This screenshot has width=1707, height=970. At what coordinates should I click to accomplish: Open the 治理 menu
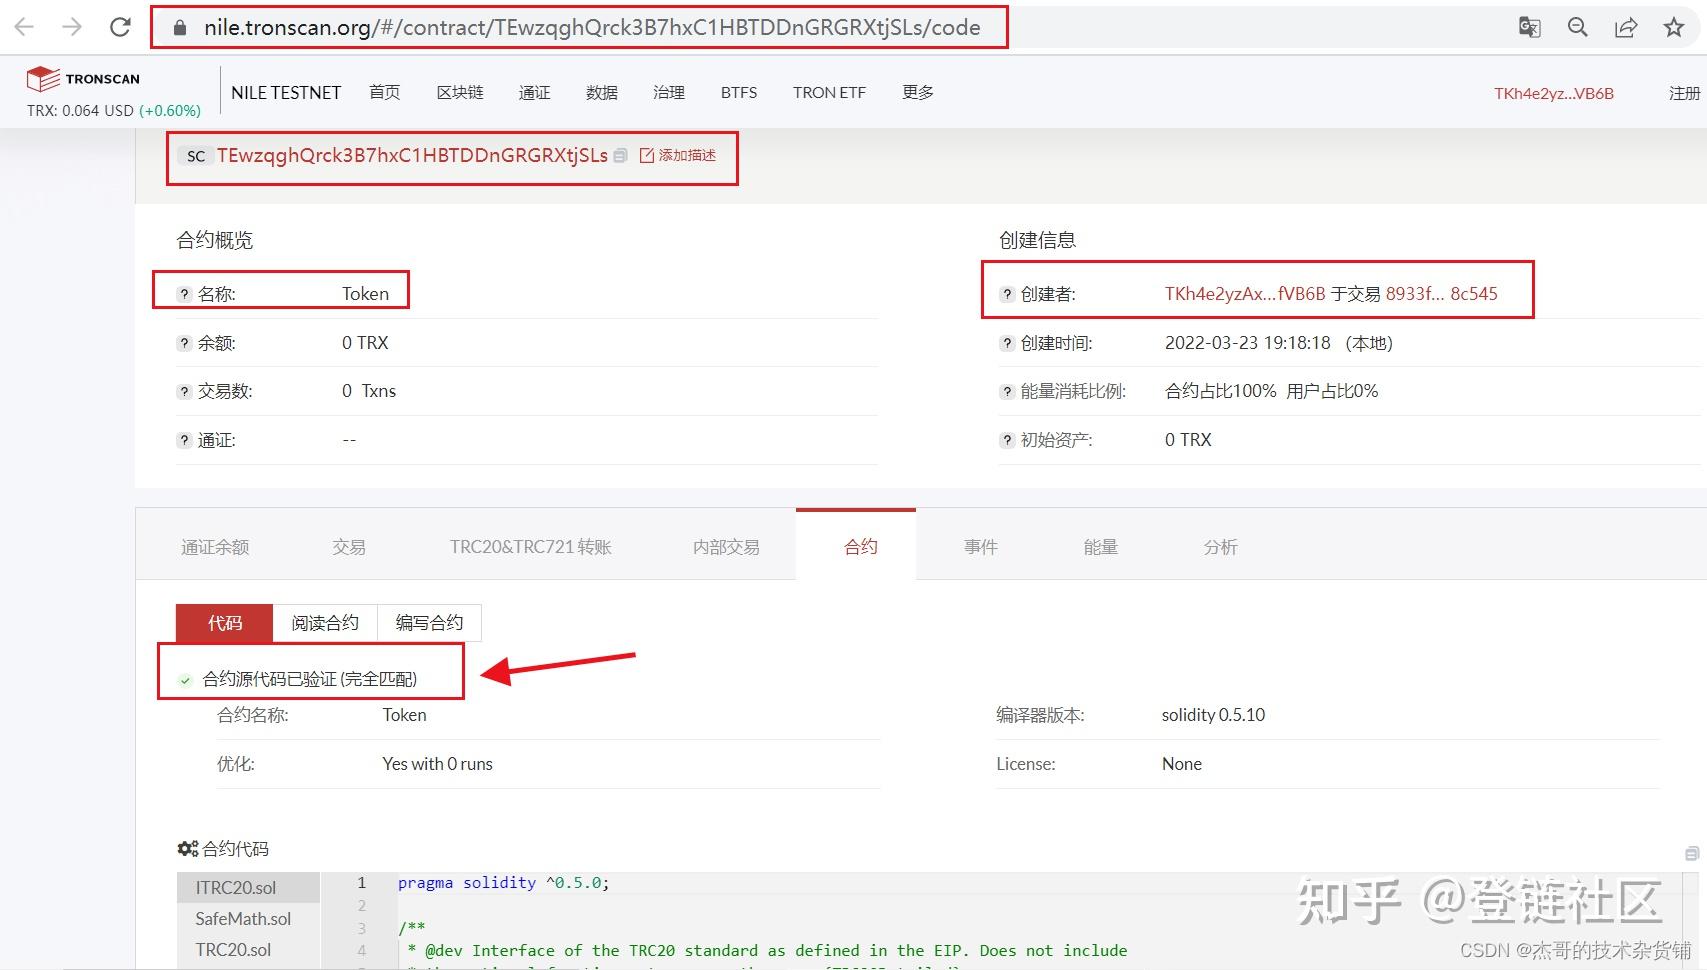[669, 92]
